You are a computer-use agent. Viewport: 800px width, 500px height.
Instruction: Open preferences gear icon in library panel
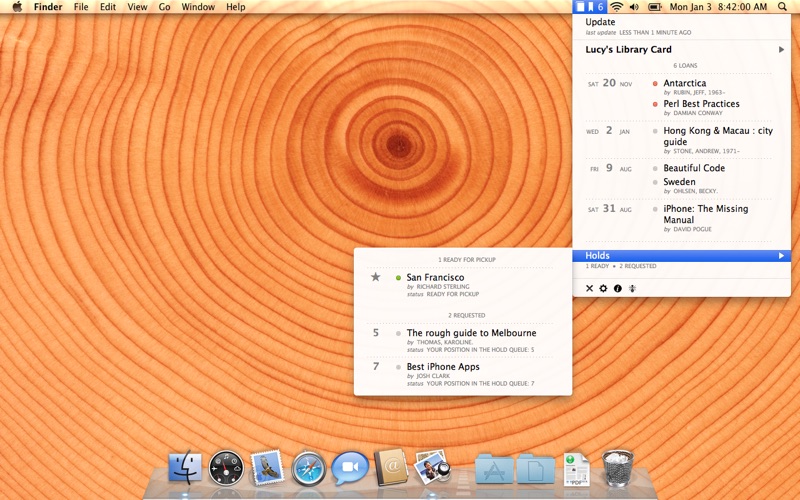(x=603, y=288)
